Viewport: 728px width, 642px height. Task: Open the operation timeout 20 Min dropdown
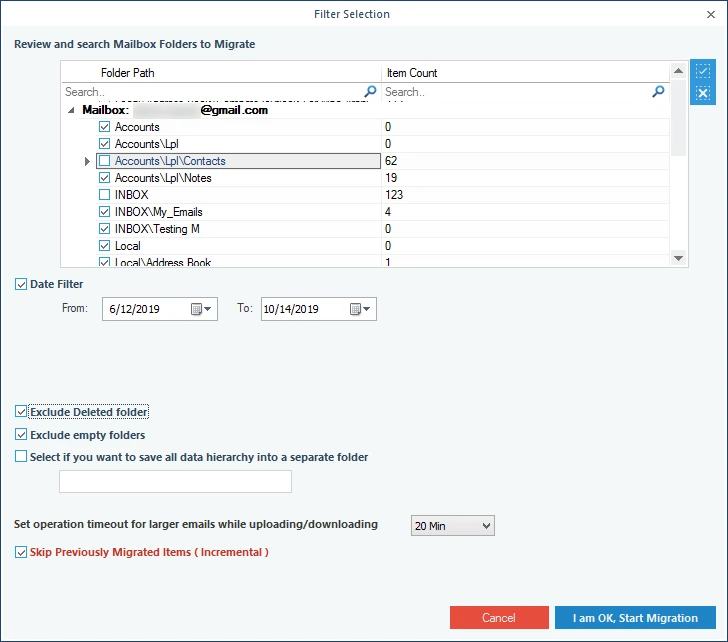click(x=453, y=526)
